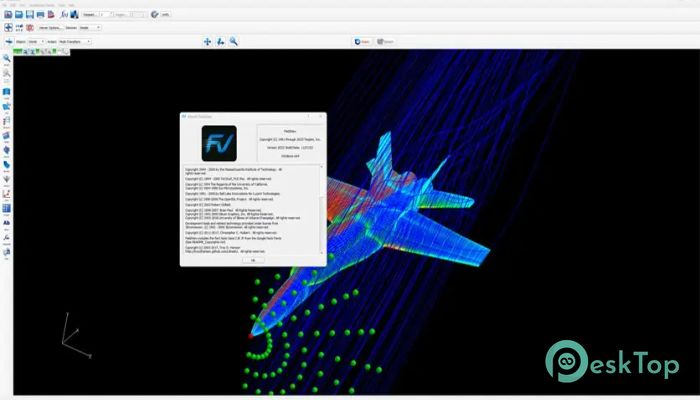Click the red seed point at the aircraft nose
The image size is (700, 400).
click(x=250, y=336)
